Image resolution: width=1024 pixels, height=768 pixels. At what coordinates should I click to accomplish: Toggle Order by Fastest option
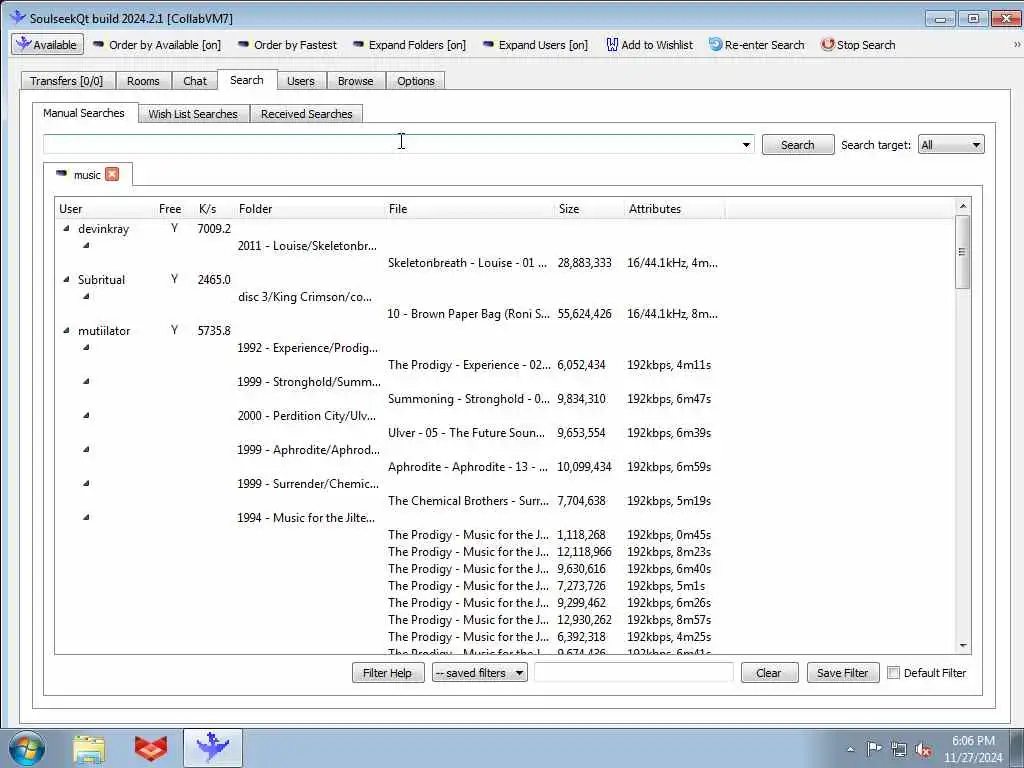[287, 44]
